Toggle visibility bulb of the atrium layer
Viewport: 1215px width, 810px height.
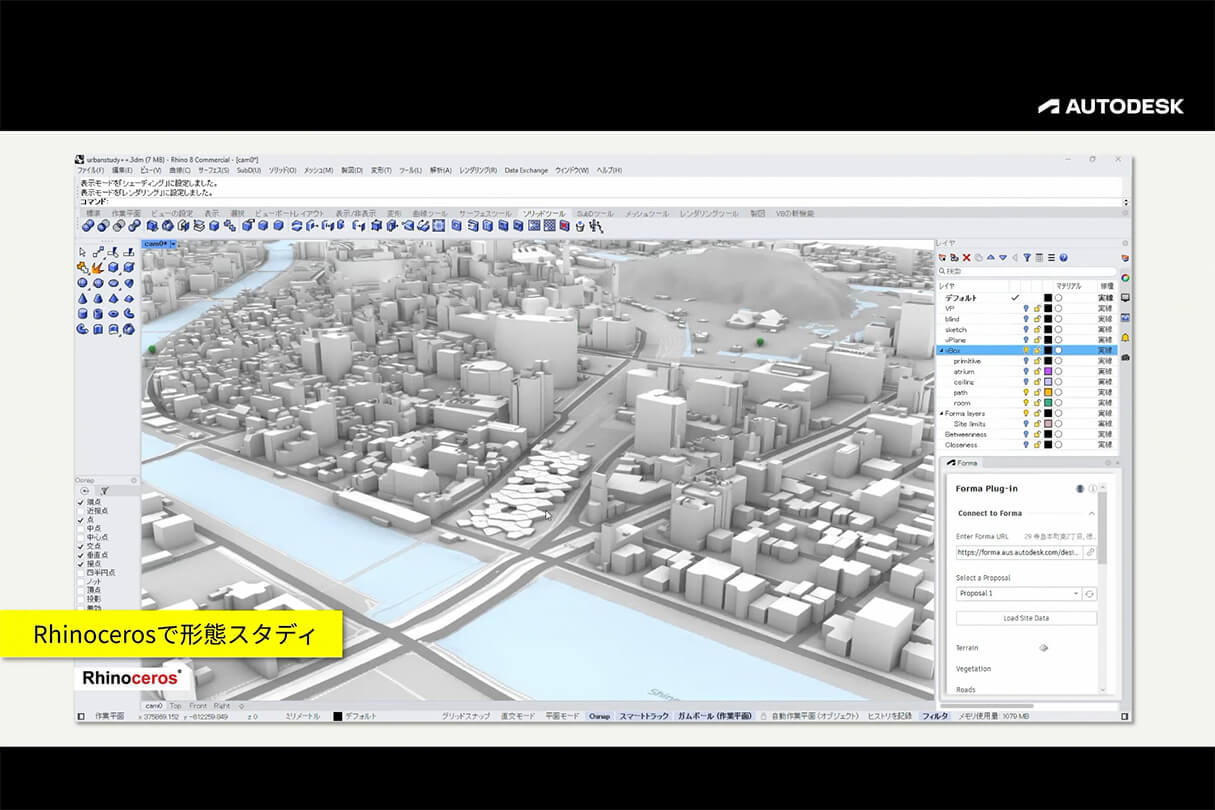point(1026,371)
